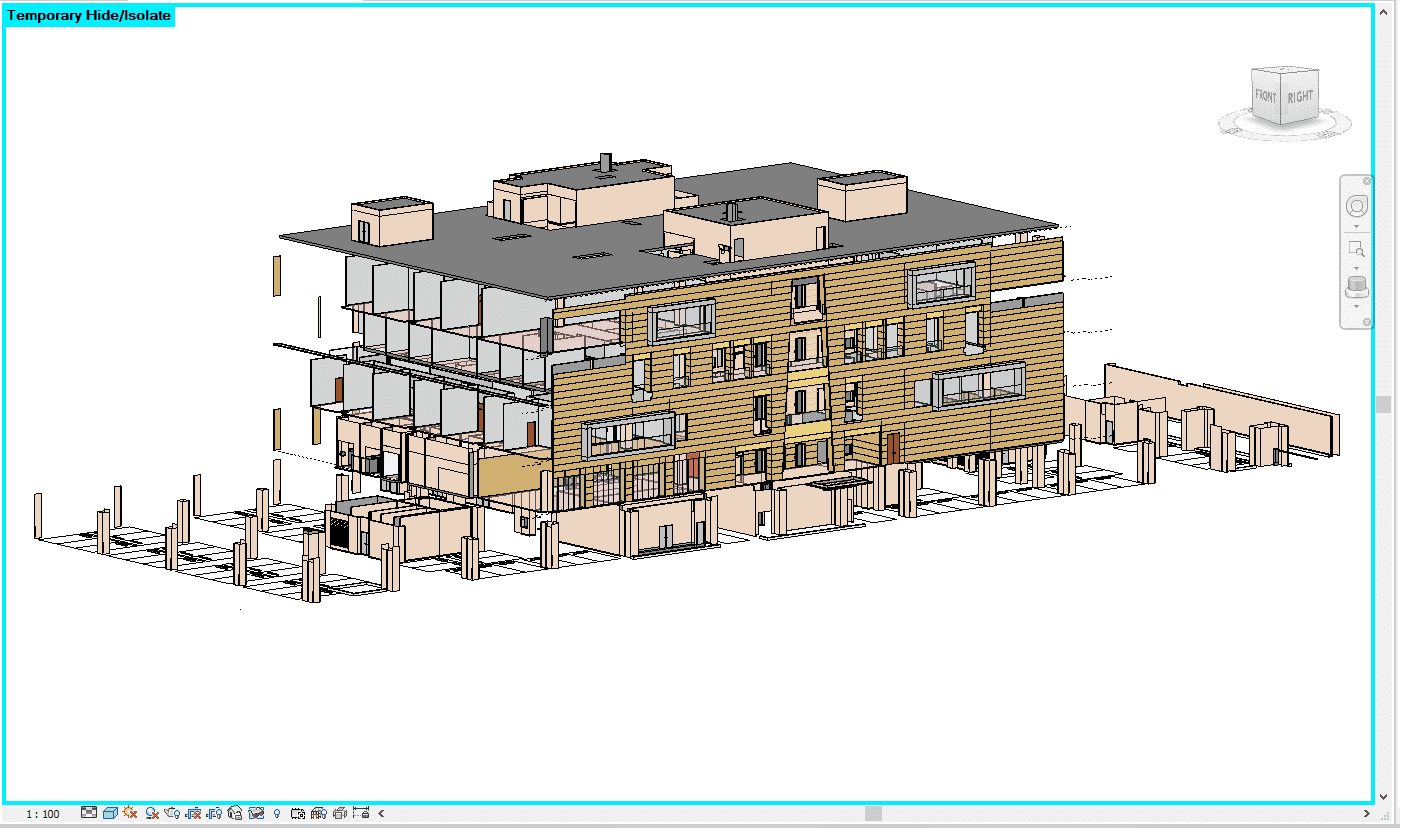Open the Detail Level options icon

(x=89, y=813)
